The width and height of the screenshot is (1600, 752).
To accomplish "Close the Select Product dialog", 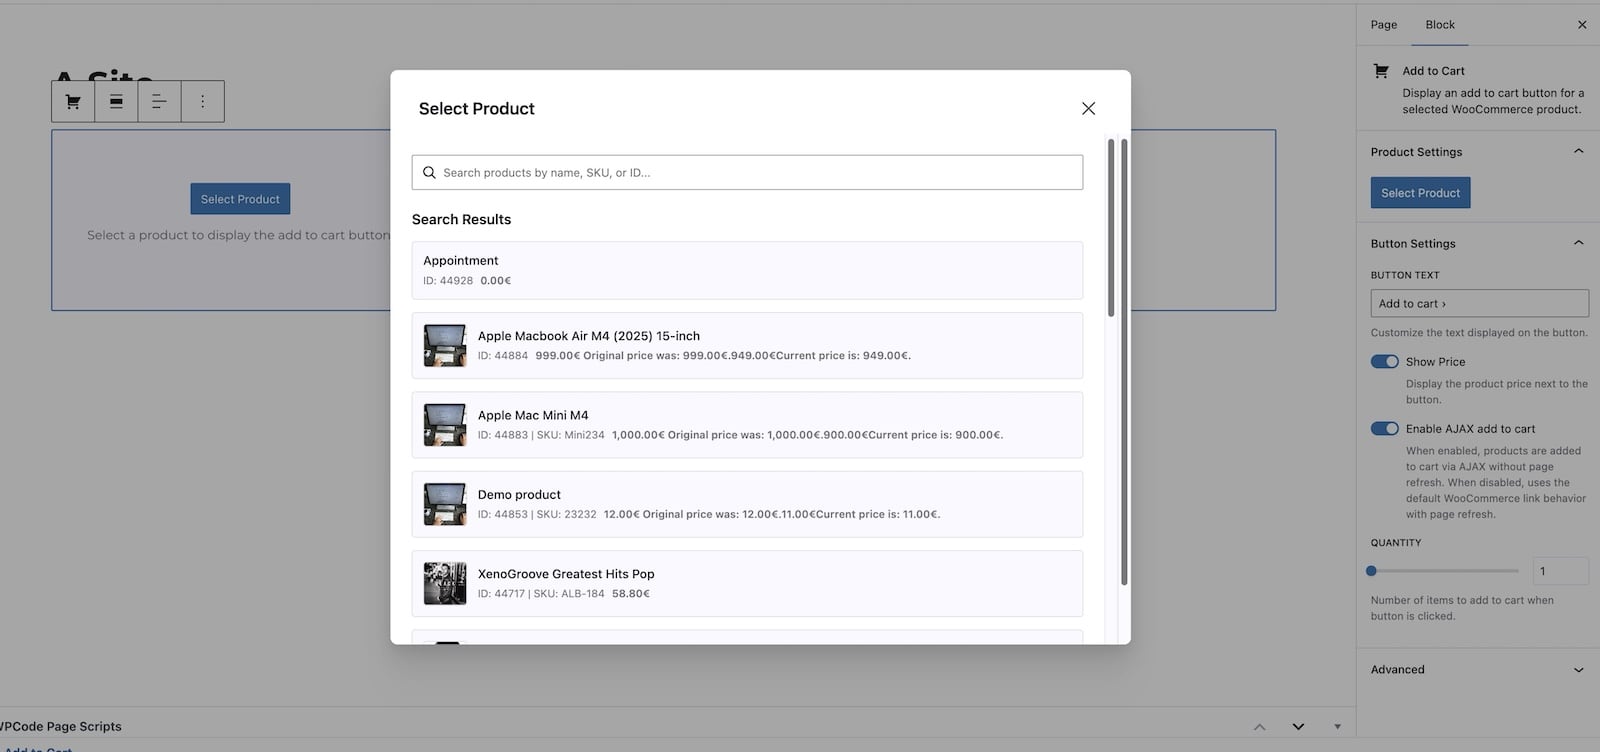I will [1088, 108].
